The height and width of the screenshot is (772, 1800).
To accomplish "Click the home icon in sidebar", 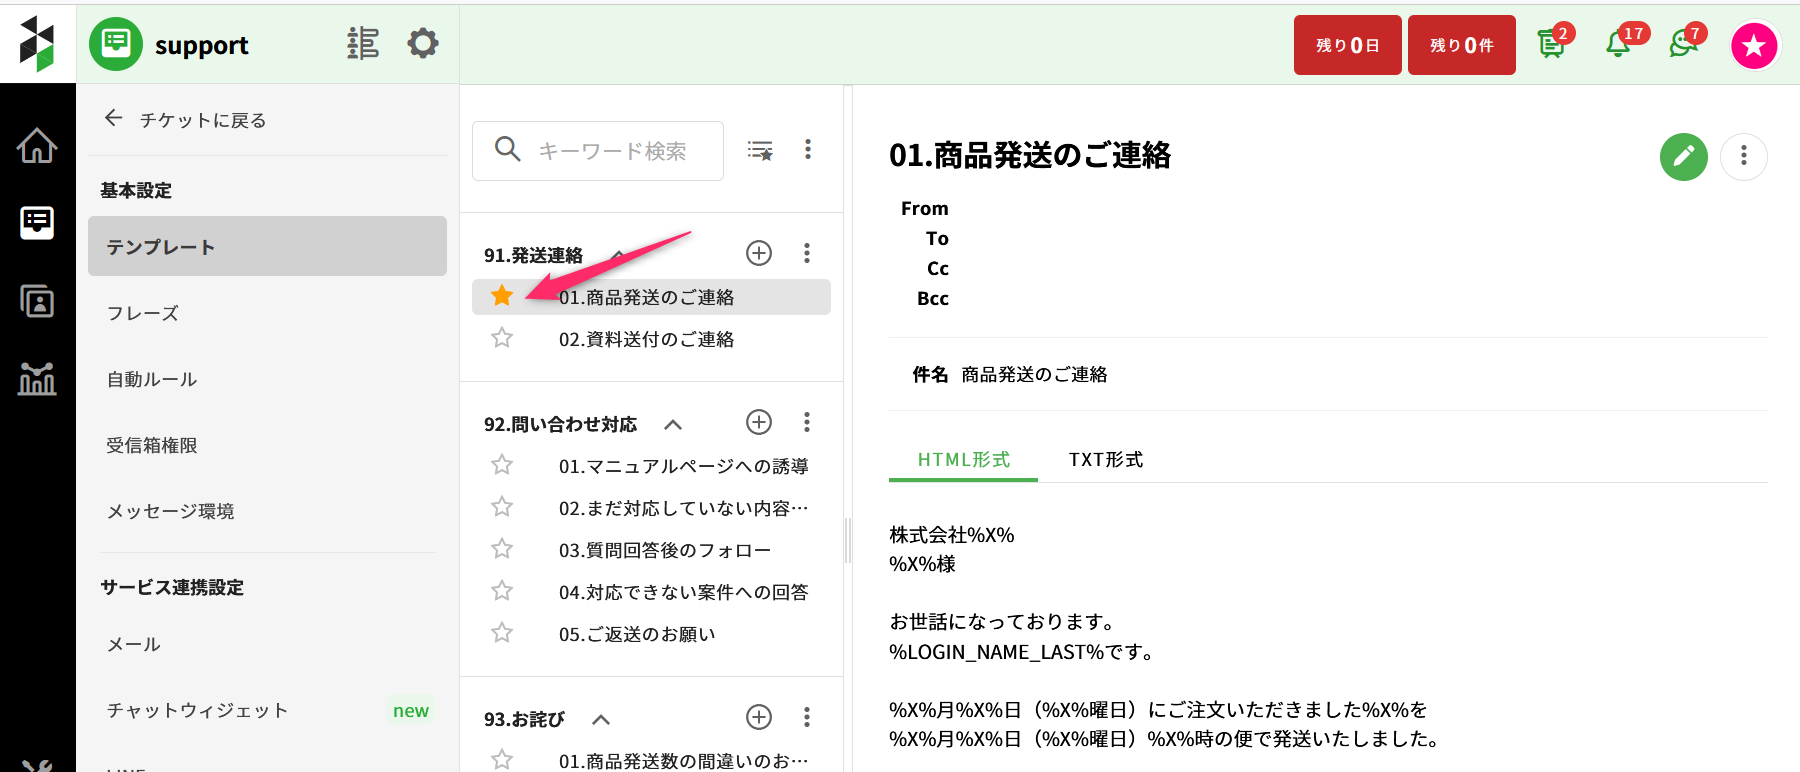I will [x=37, y=146].
